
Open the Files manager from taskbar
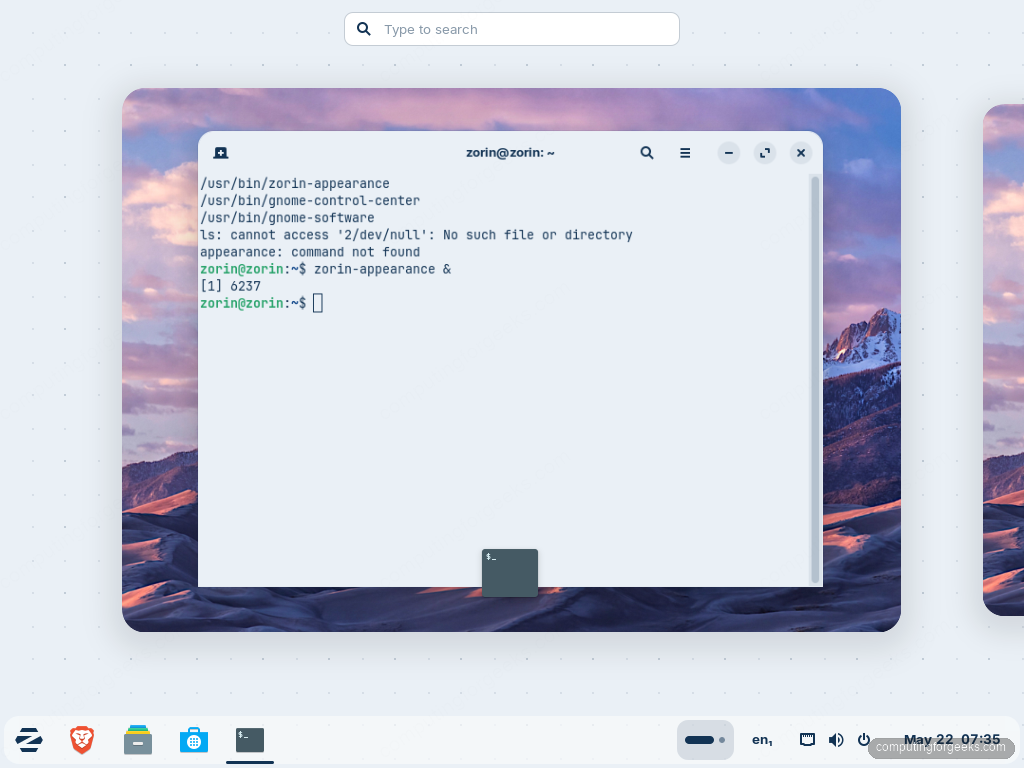coord(138,740)
